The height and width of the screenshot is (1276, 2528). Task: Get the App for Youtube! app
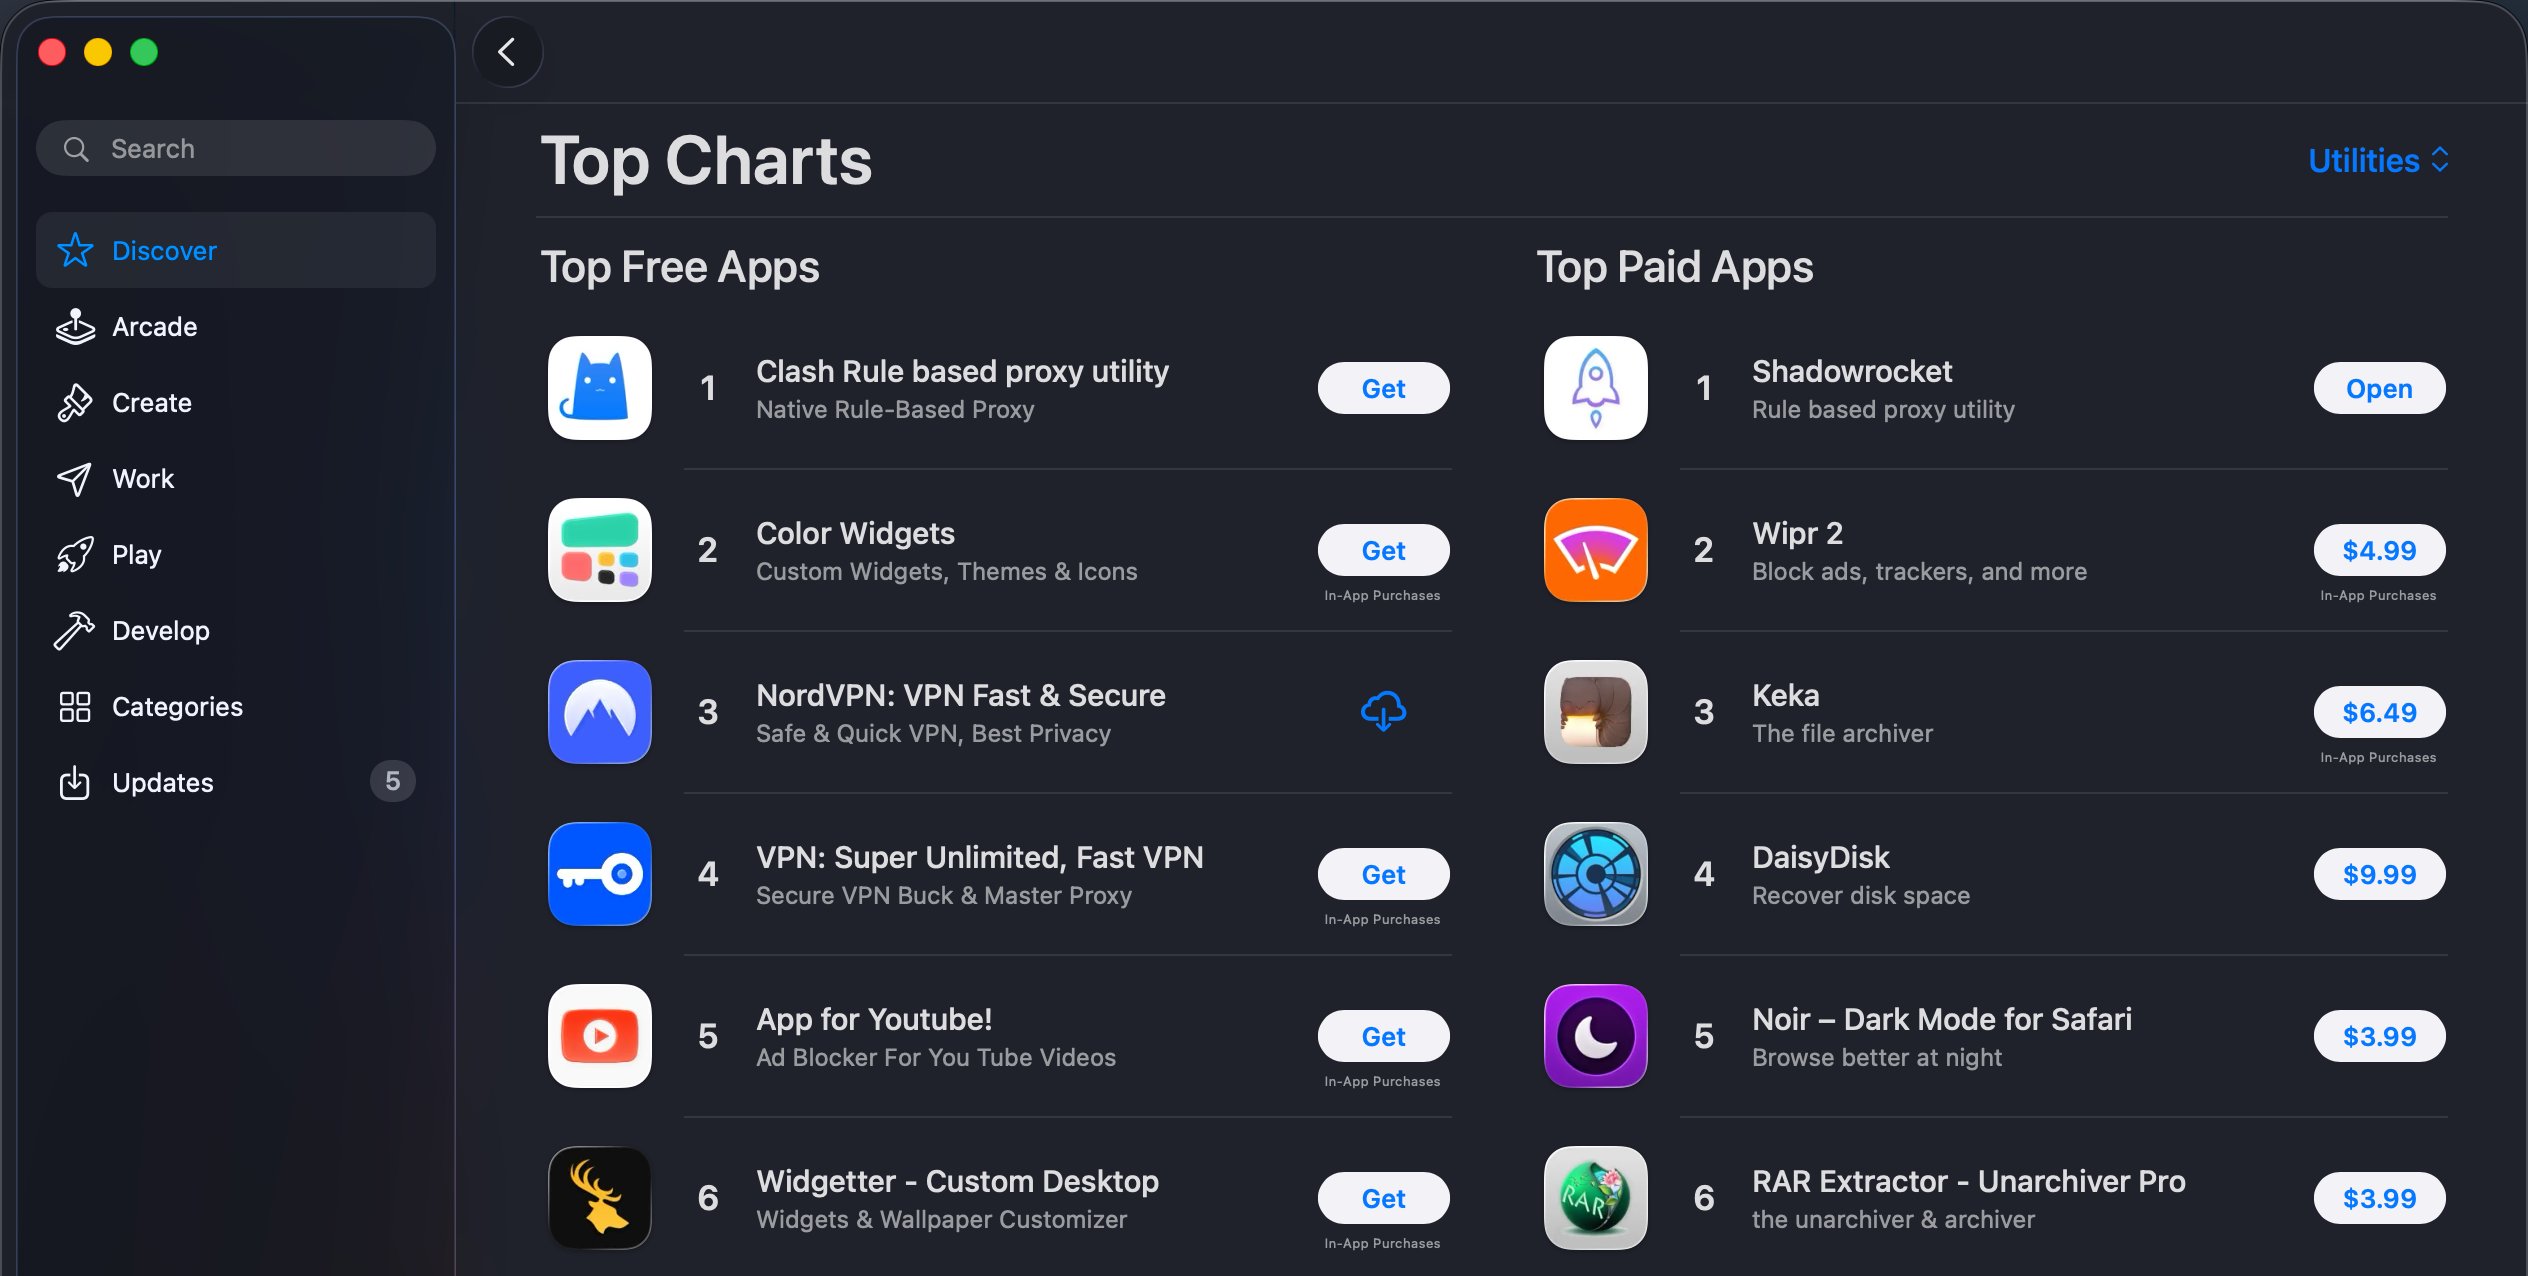[x=1383, y=1036]
